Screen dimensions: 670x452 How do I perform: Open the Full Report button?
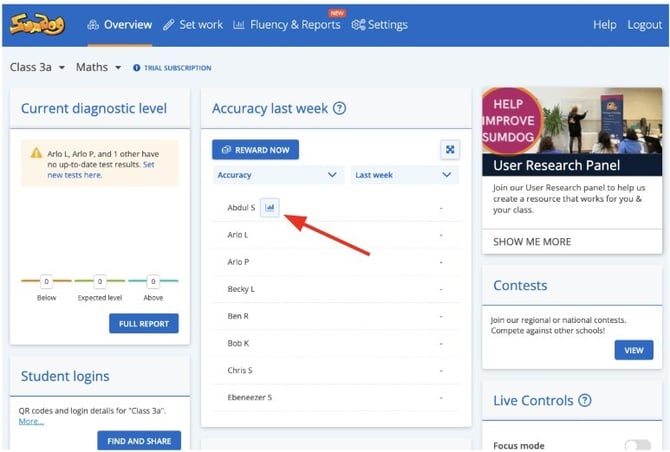(144, 324)
